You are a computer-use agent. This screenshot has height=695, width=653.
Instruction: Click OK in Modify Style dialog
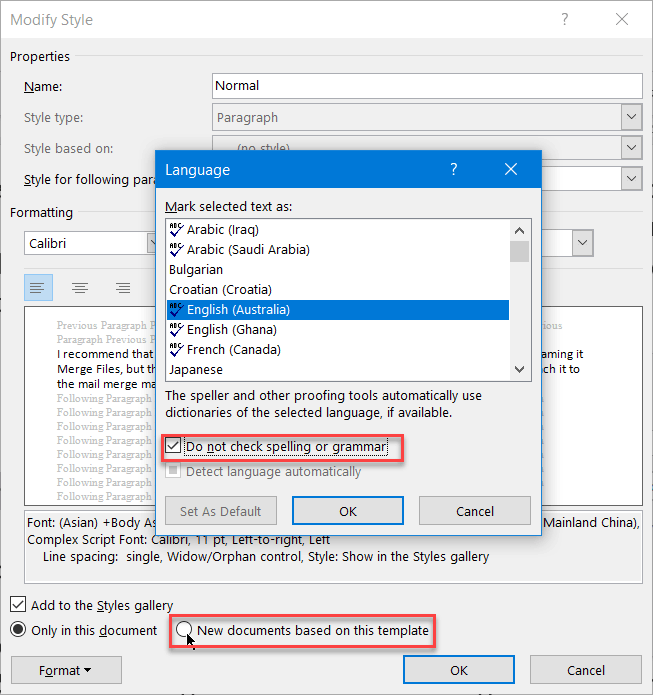459,670
